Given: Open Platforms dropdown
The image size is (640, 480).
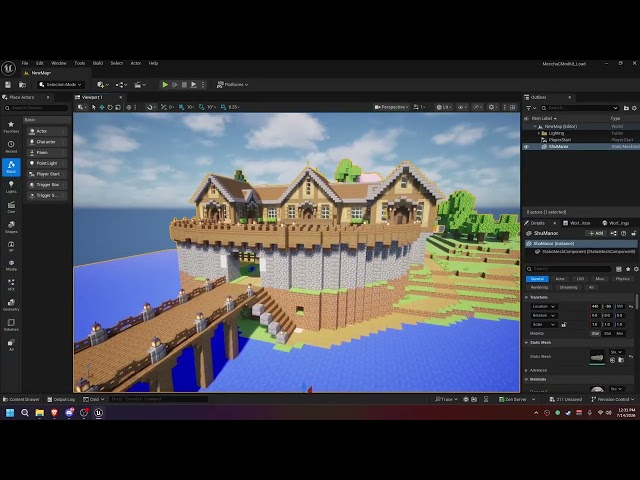Looking at the screenshot, I should (x=232, y=84).
